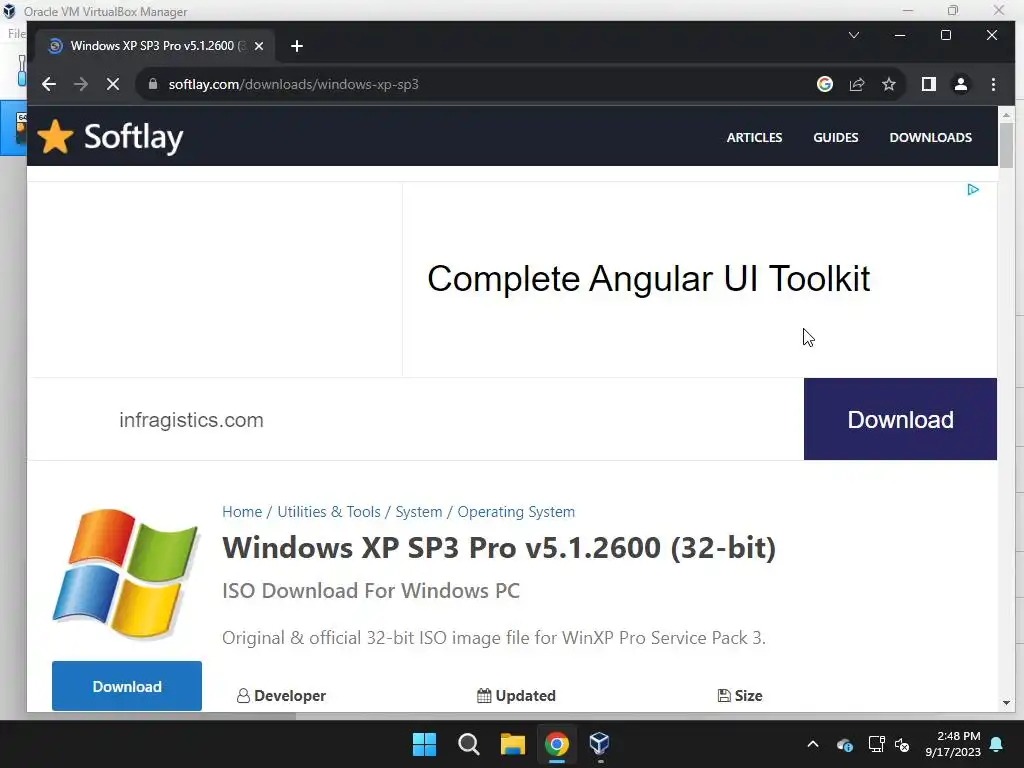Open the network tray icon
This screenshot has height=768, width=1024.
click(876, 744)
